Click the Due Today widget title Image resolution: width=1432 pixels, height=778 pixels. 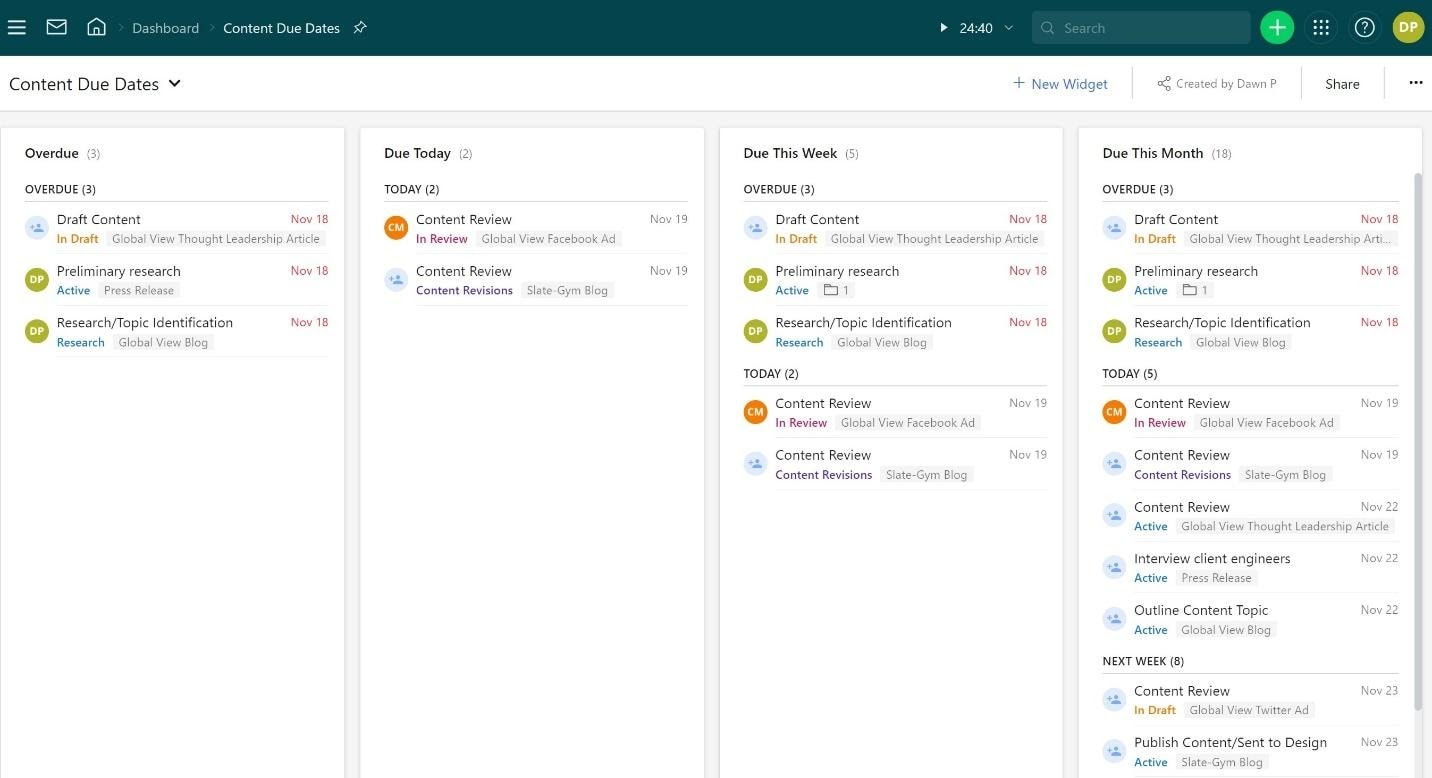[x=417, y=153]
